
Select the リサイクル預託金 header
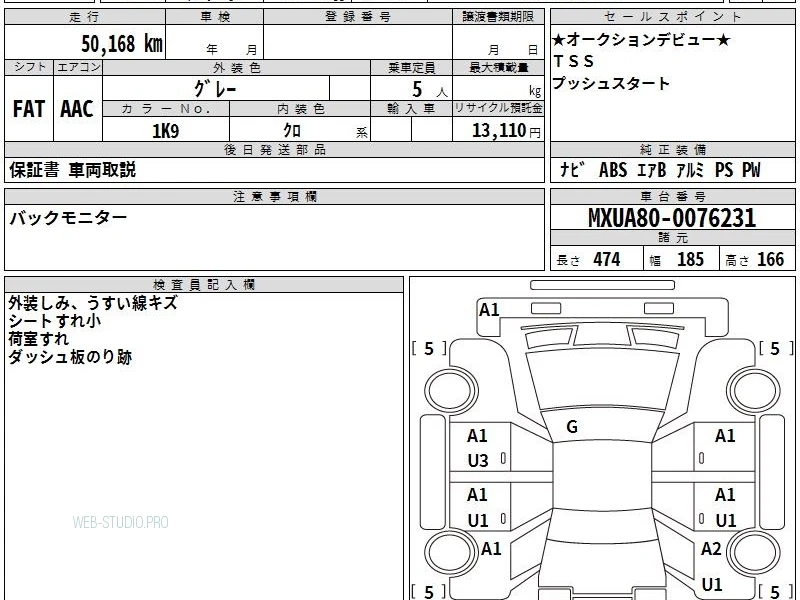tap(498, 108)
